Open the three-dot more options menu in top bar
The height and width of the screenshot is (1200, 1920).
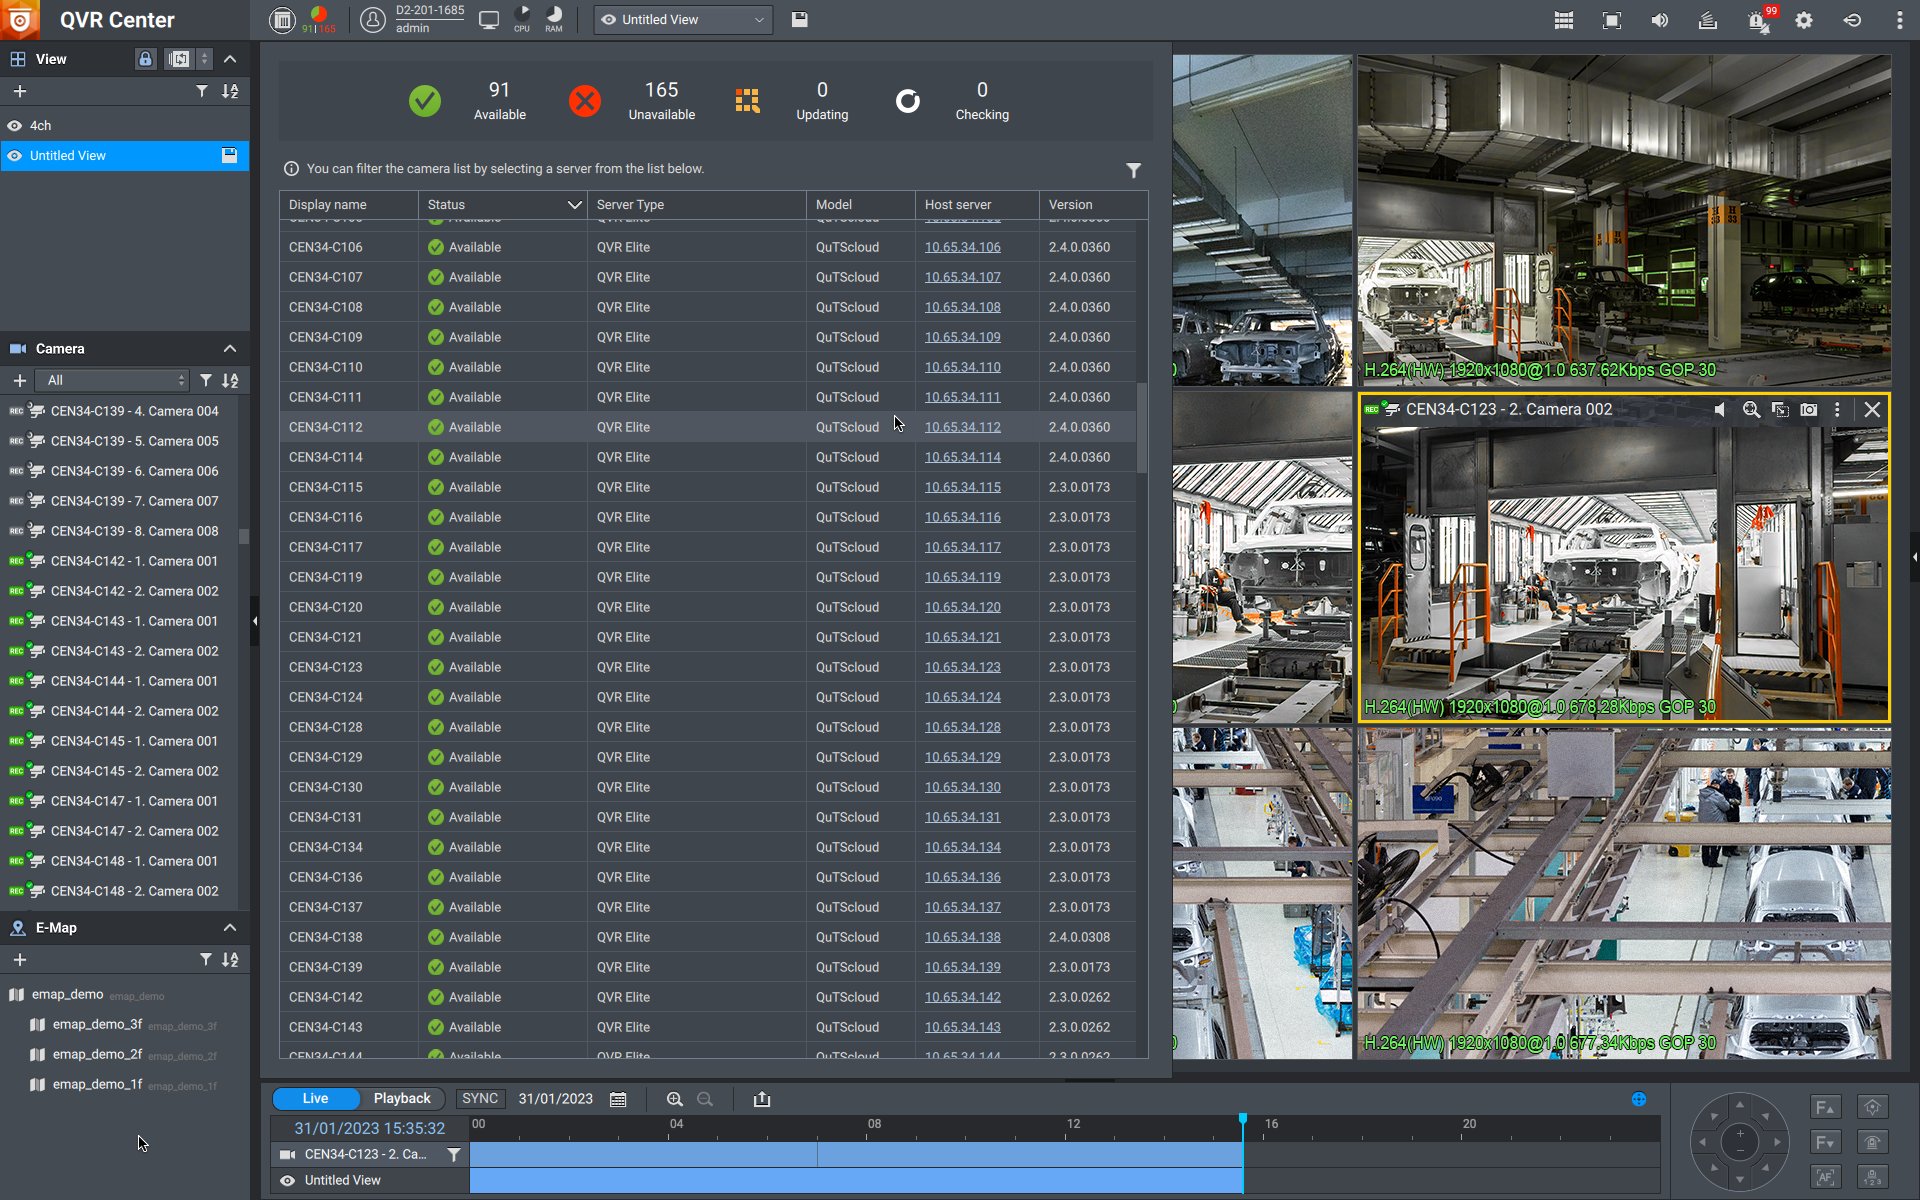point(1899,20)
